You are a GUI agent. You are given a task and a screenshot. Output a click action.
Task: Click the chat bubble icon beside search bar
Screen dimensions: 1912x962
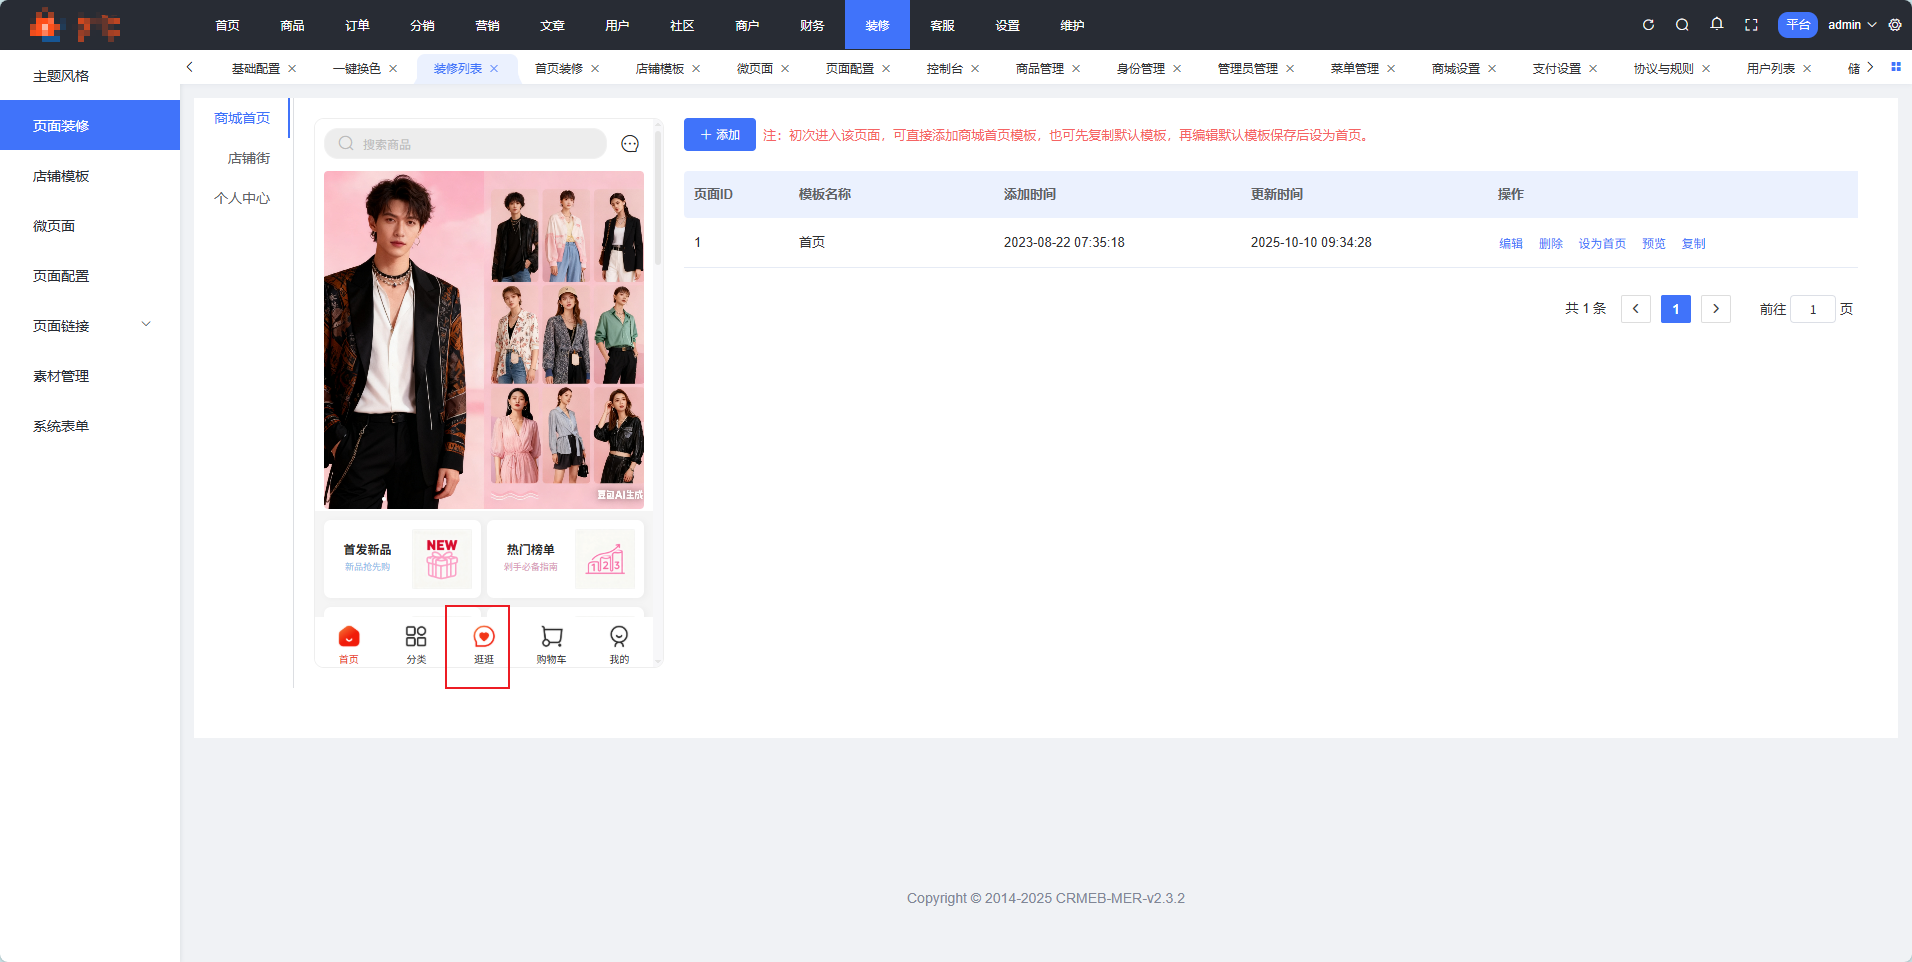click(630, 144)
